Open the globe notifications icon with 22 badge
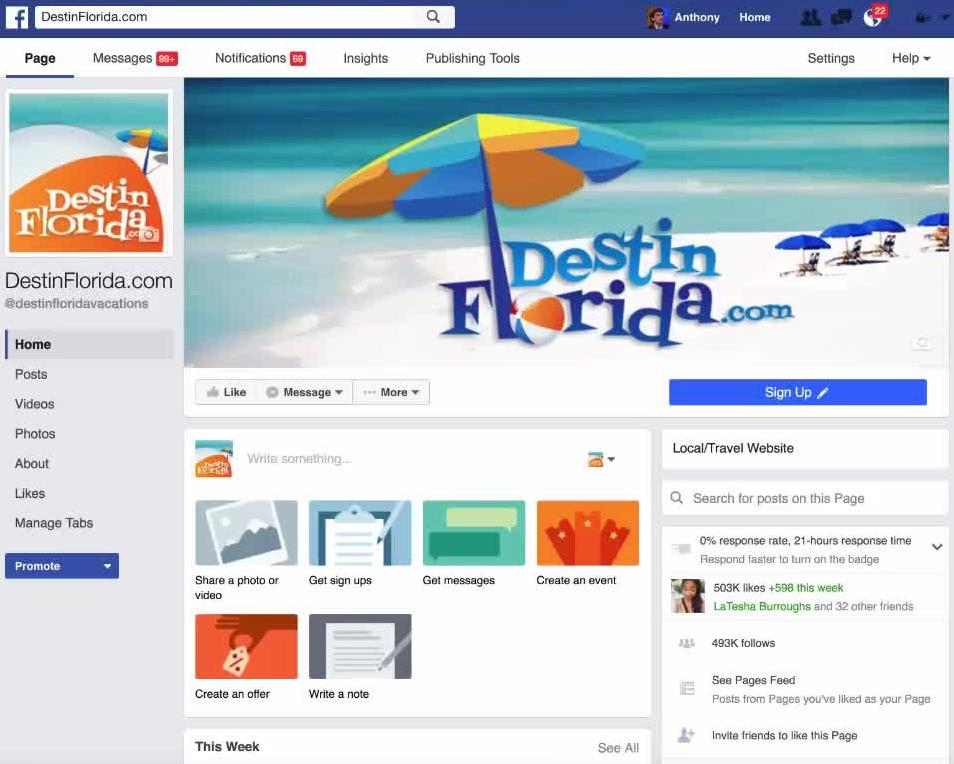The height and width of the screenshot is (764, 954). [872, 18]
